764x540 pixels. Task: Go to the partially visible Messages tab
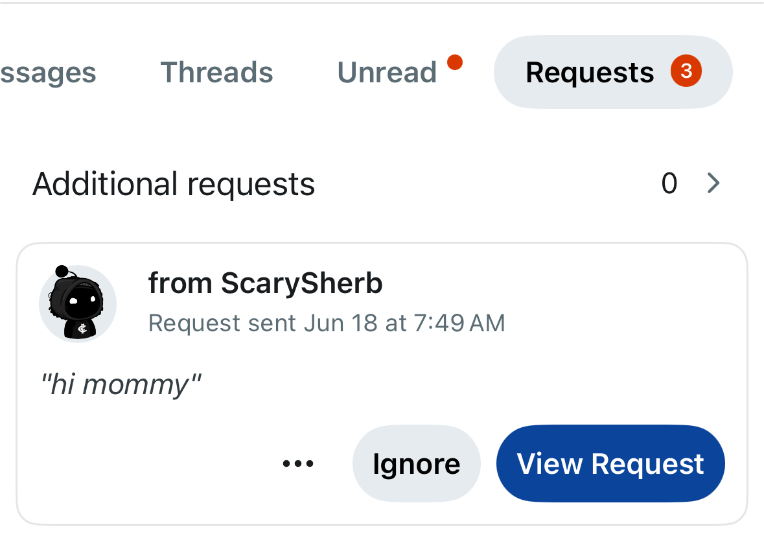point(48,73)
